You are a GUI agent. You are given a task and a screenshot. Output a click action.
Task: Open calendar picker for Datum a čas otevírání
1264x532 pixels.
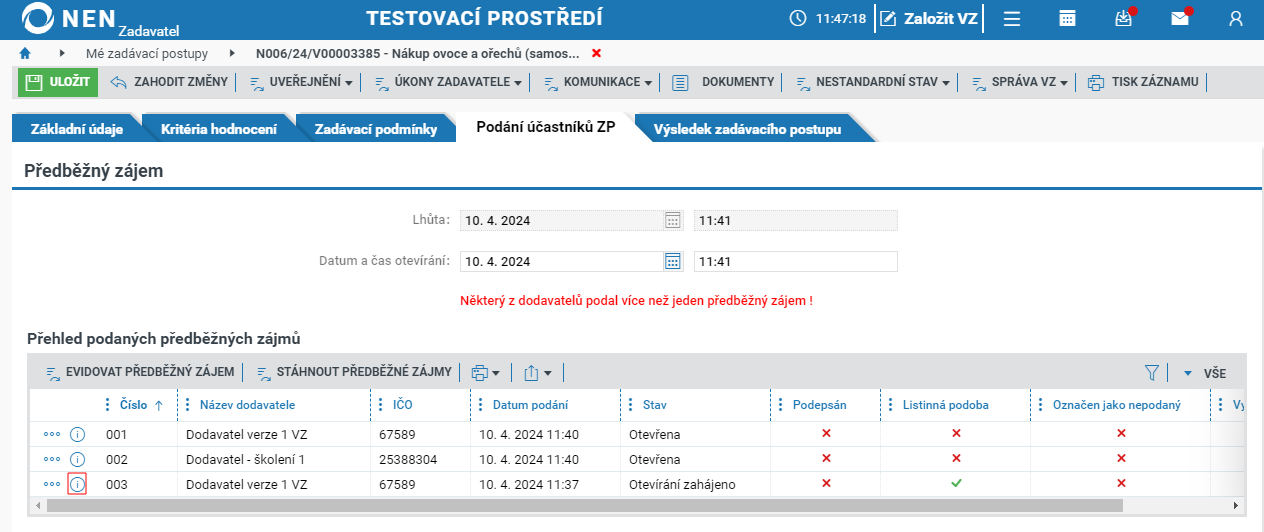point(673,261)
